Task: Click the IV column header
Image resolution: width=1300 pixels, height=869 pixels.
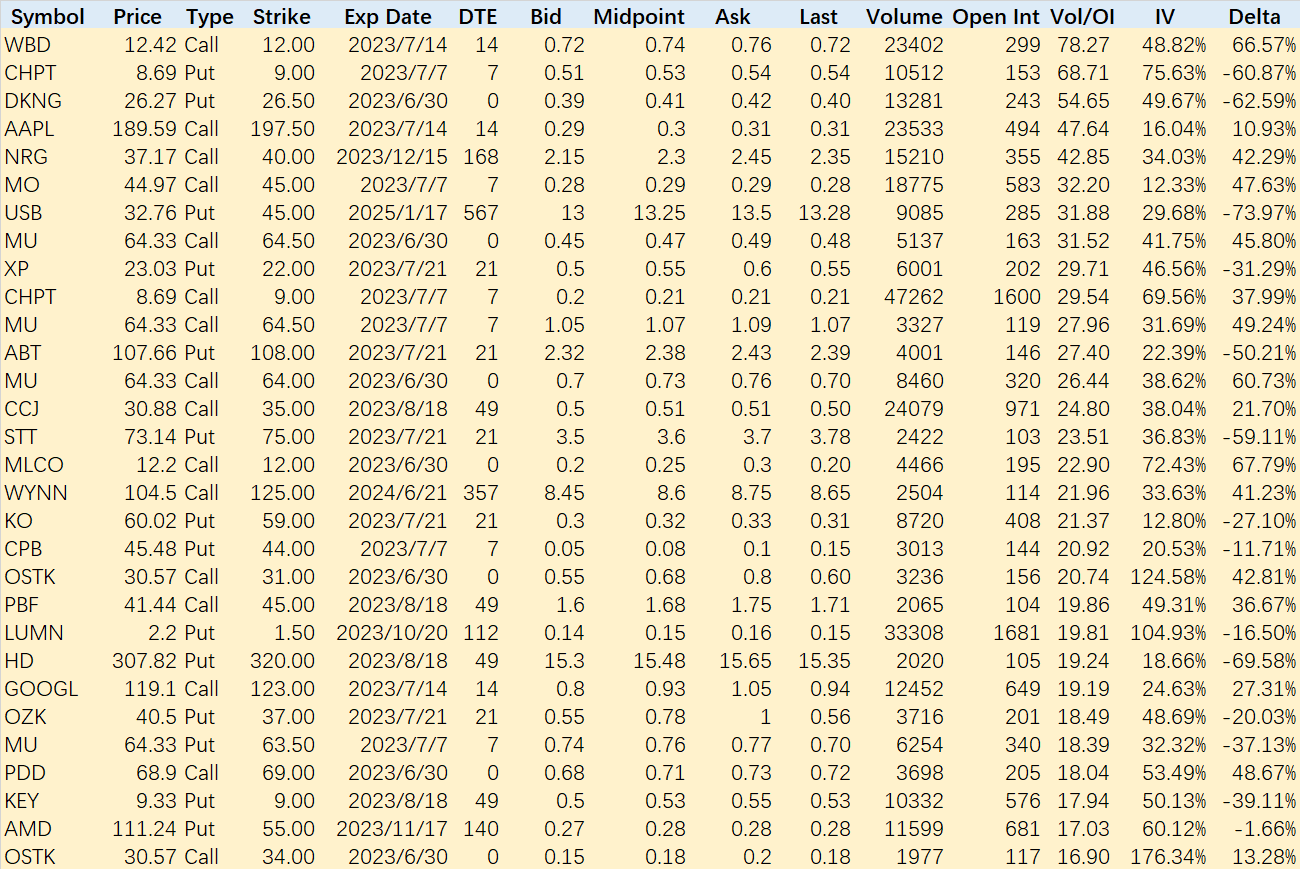Action: pos(1164,17)
